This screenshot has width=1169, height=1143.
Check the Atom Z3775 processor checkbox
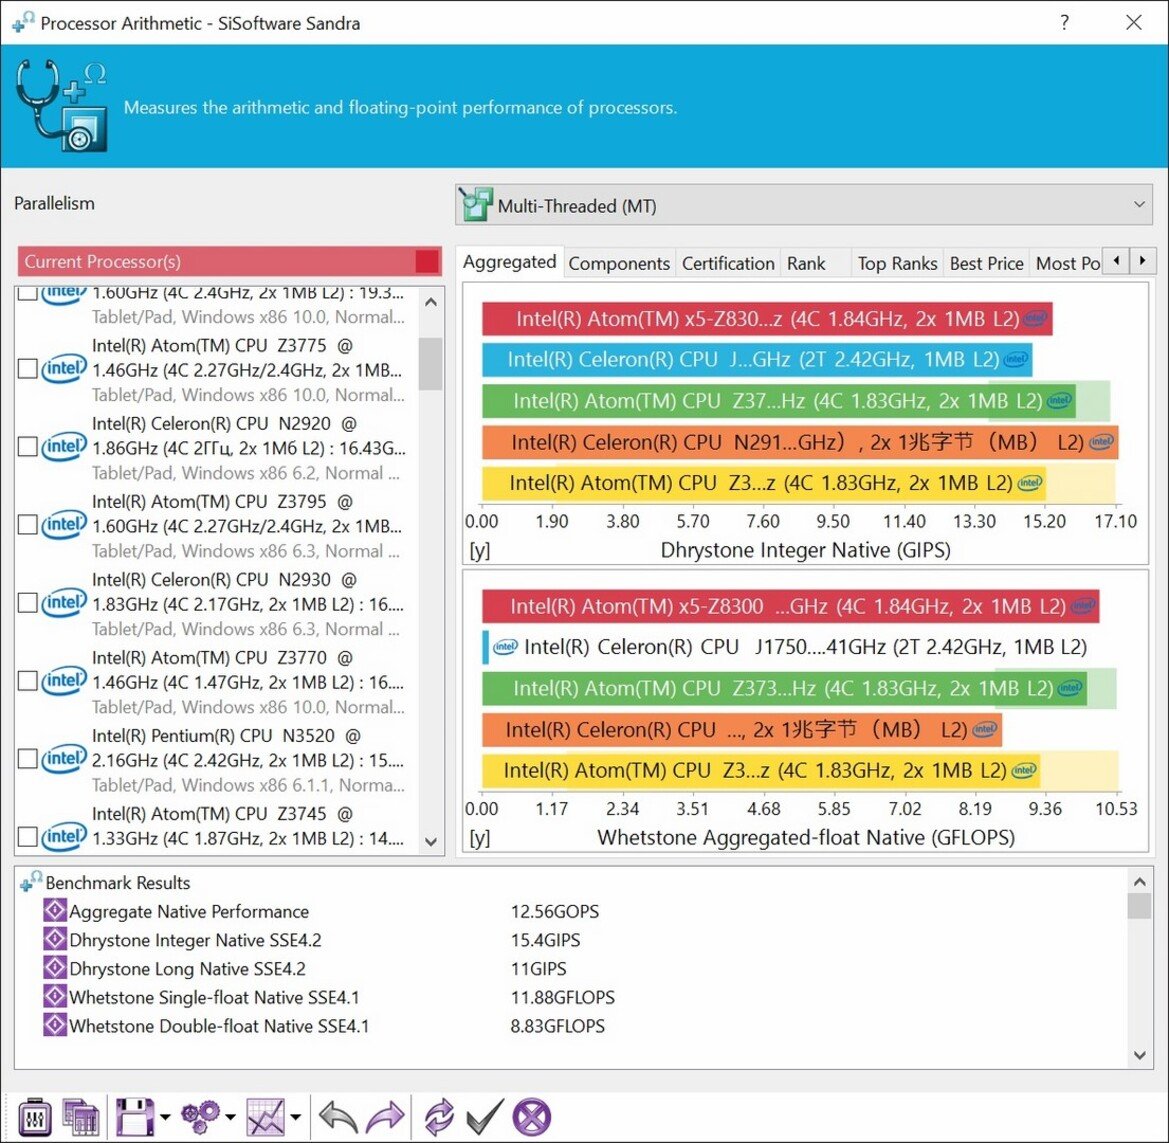[x=28, y=368]
